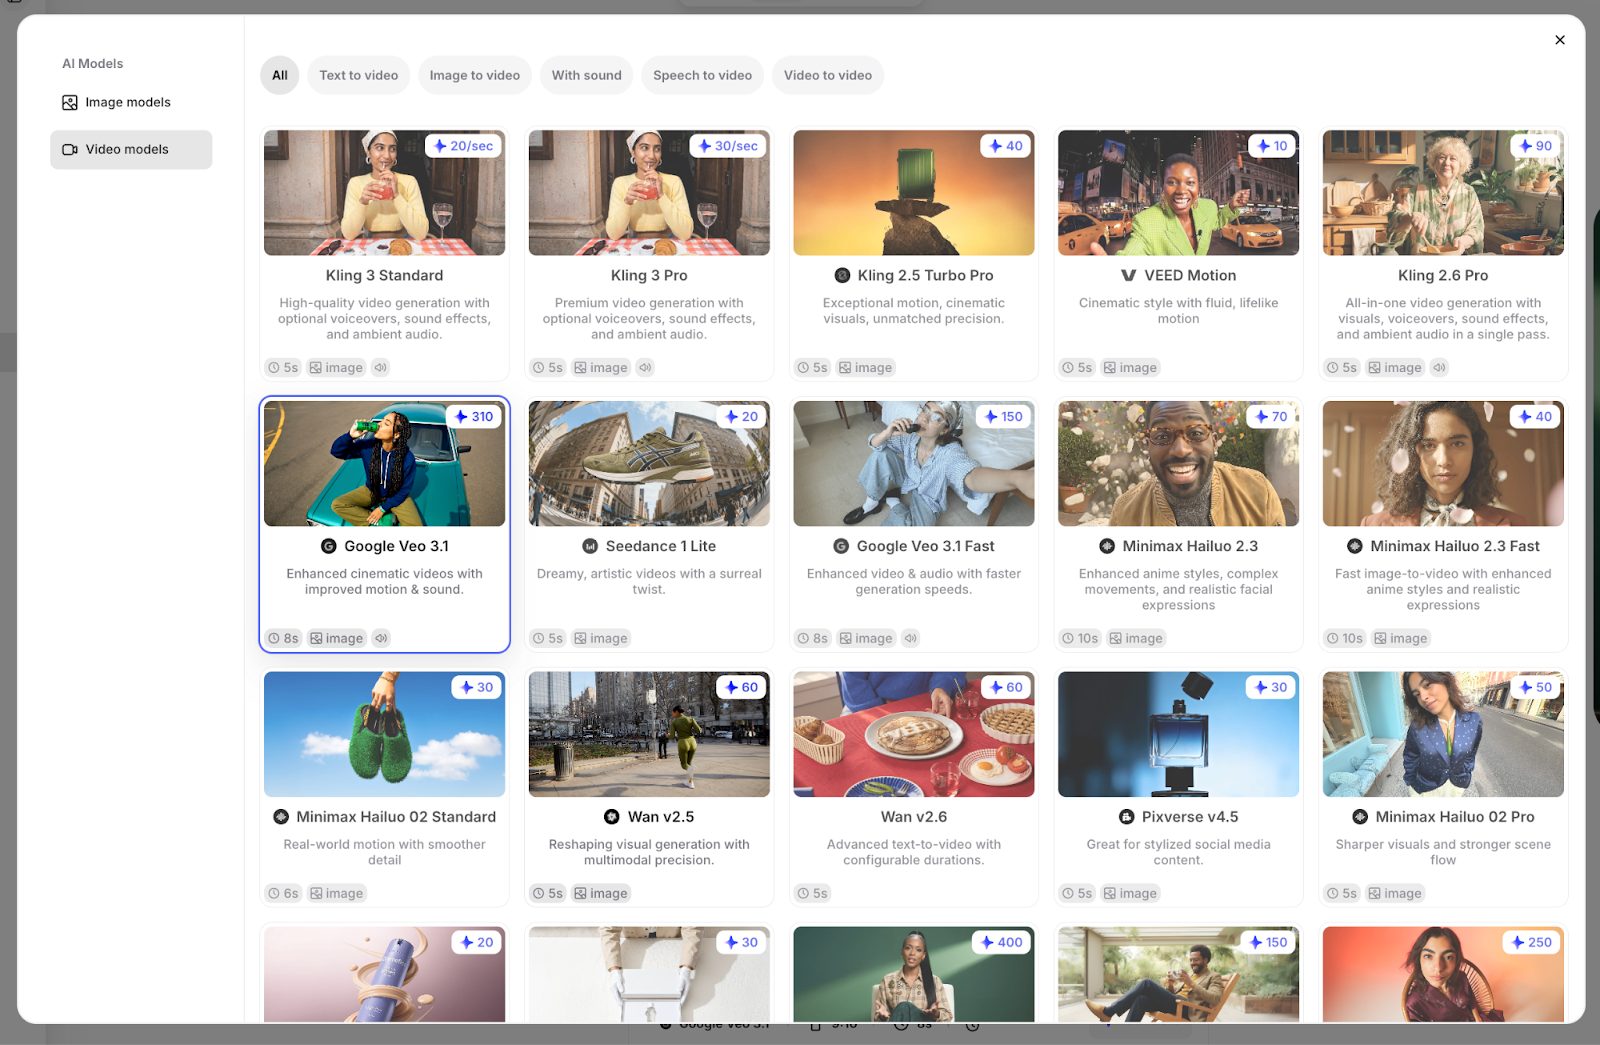Enable the With sound filter

[586, 75]
